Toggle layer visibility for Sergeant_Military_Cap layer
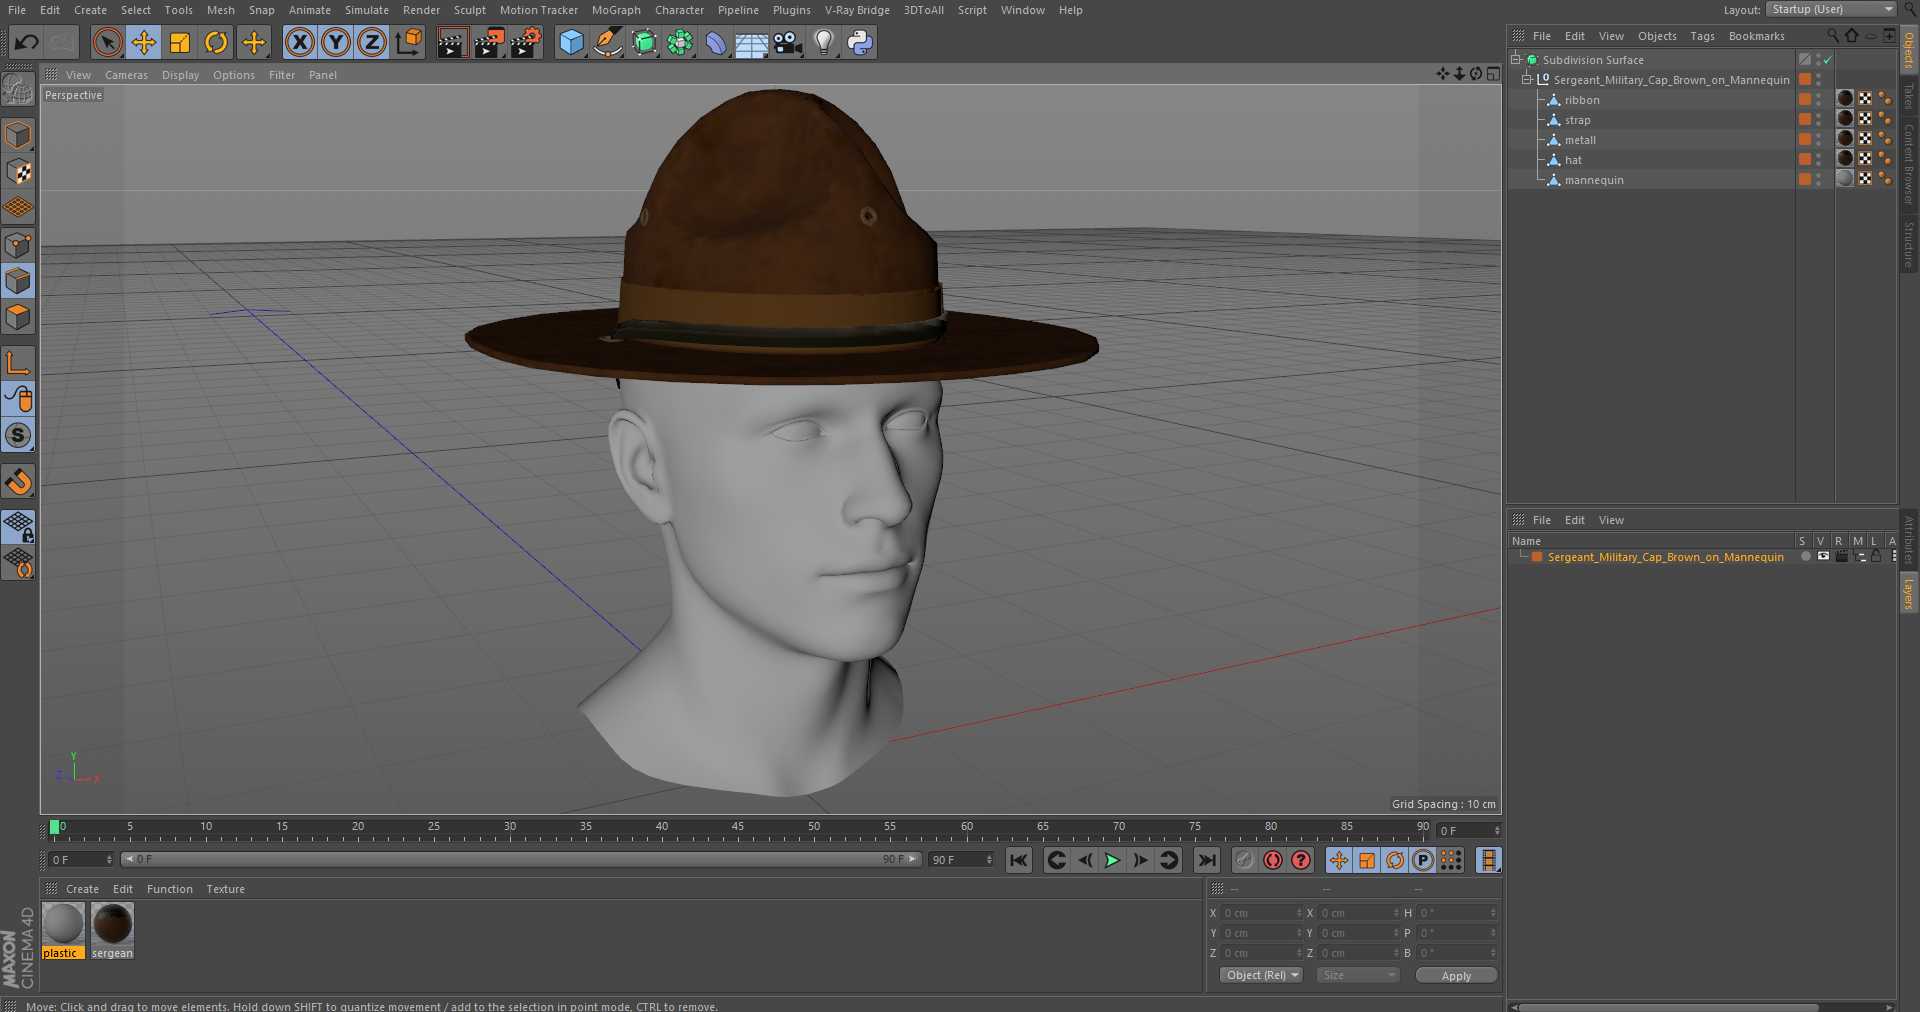Image resolution: width=1920 pixels, height=1012 pixels. point(1823,557)
